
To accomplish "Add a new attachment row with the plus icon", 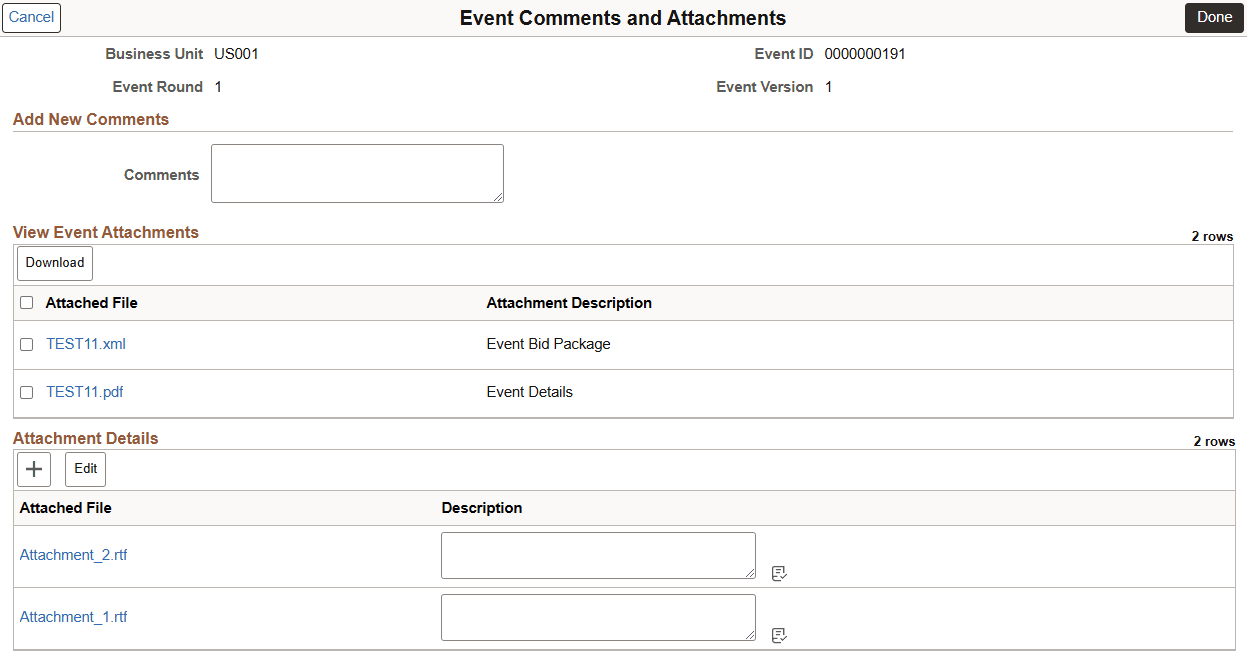I will 33,469.
